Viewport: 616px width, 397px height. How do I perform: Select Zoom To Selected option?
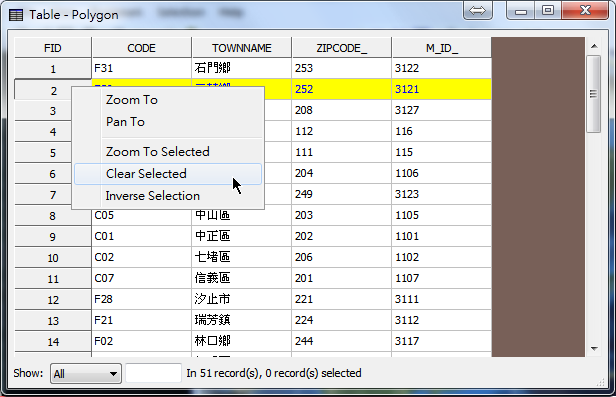click(158, 152)
